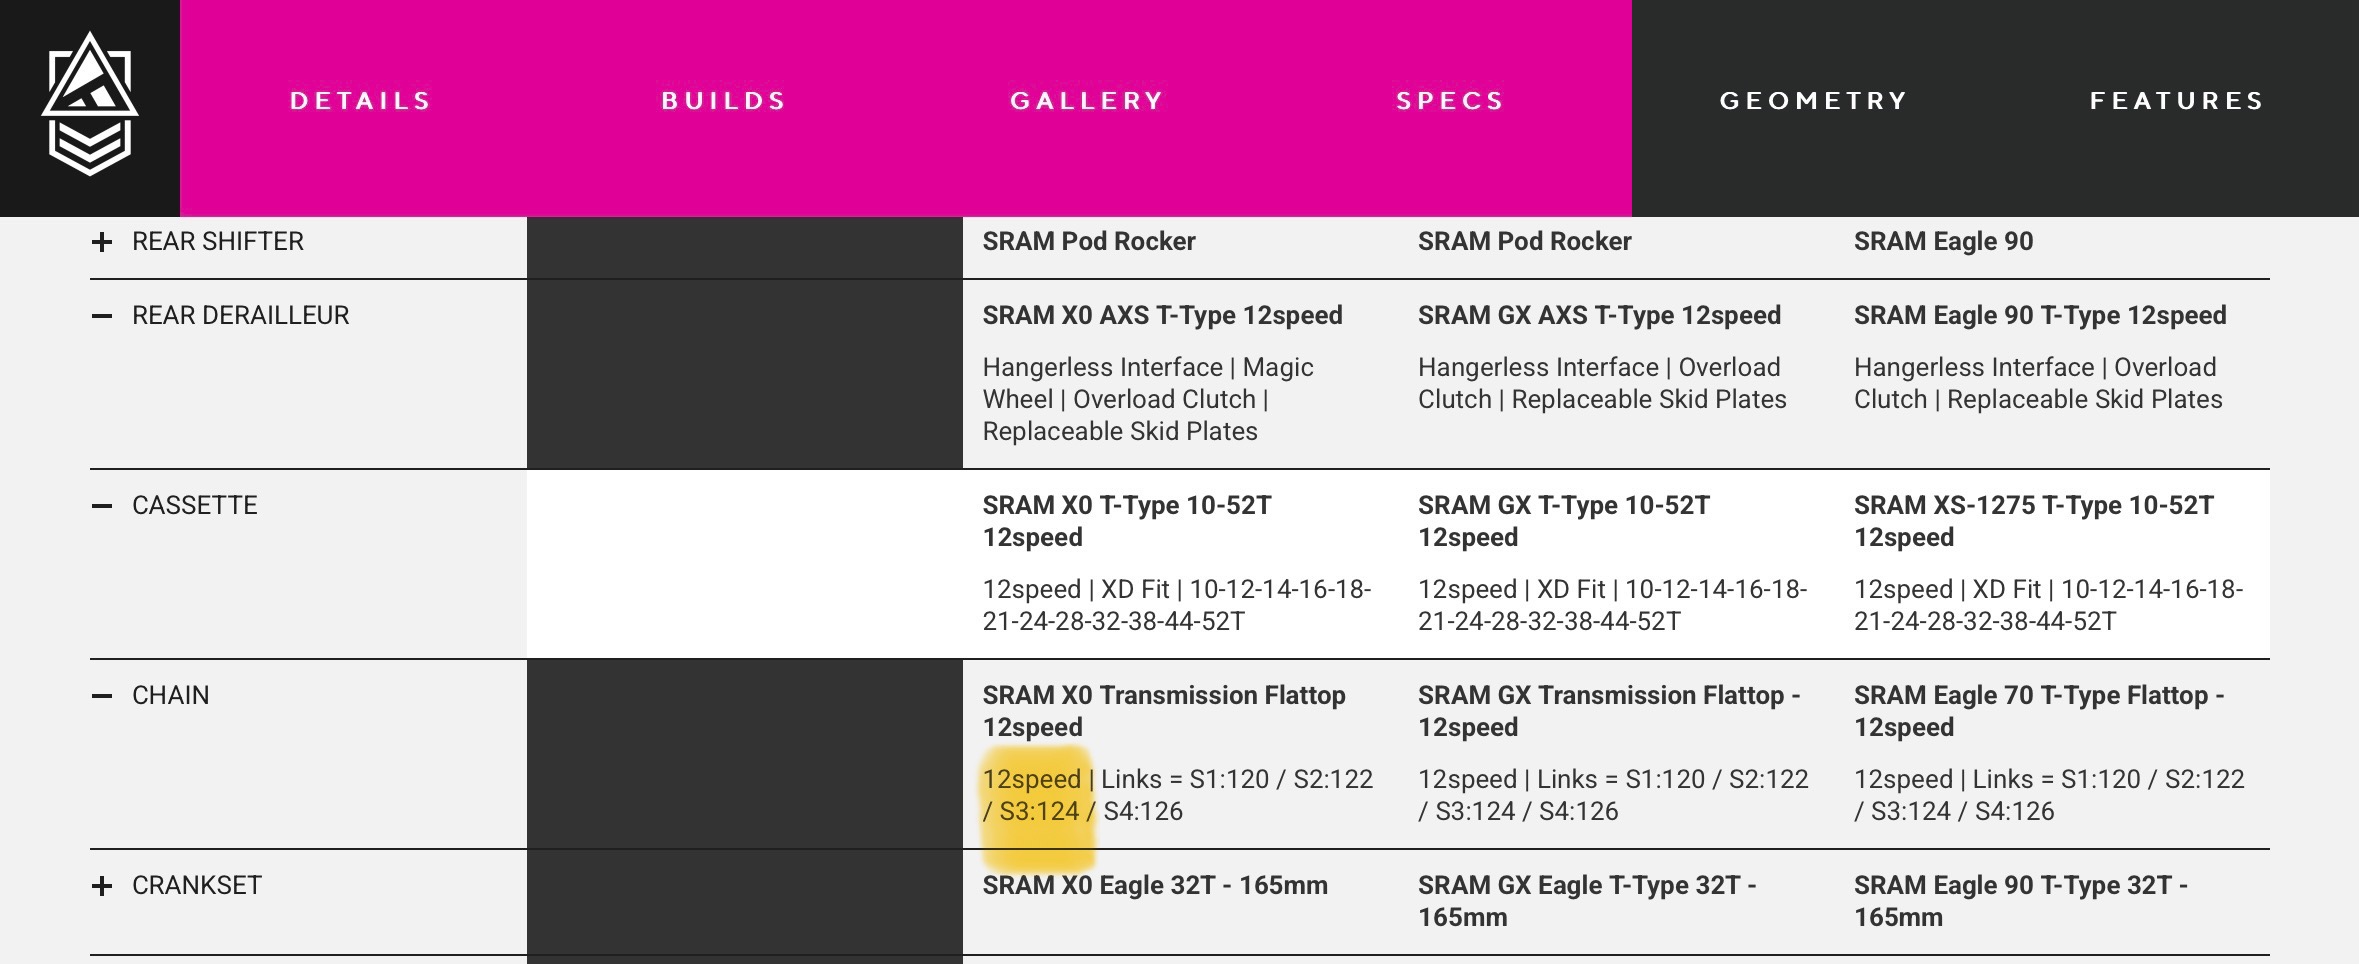Collapse the Rear Derailleur row minus icon
2359x964 pixels.
tap(101, 316)
